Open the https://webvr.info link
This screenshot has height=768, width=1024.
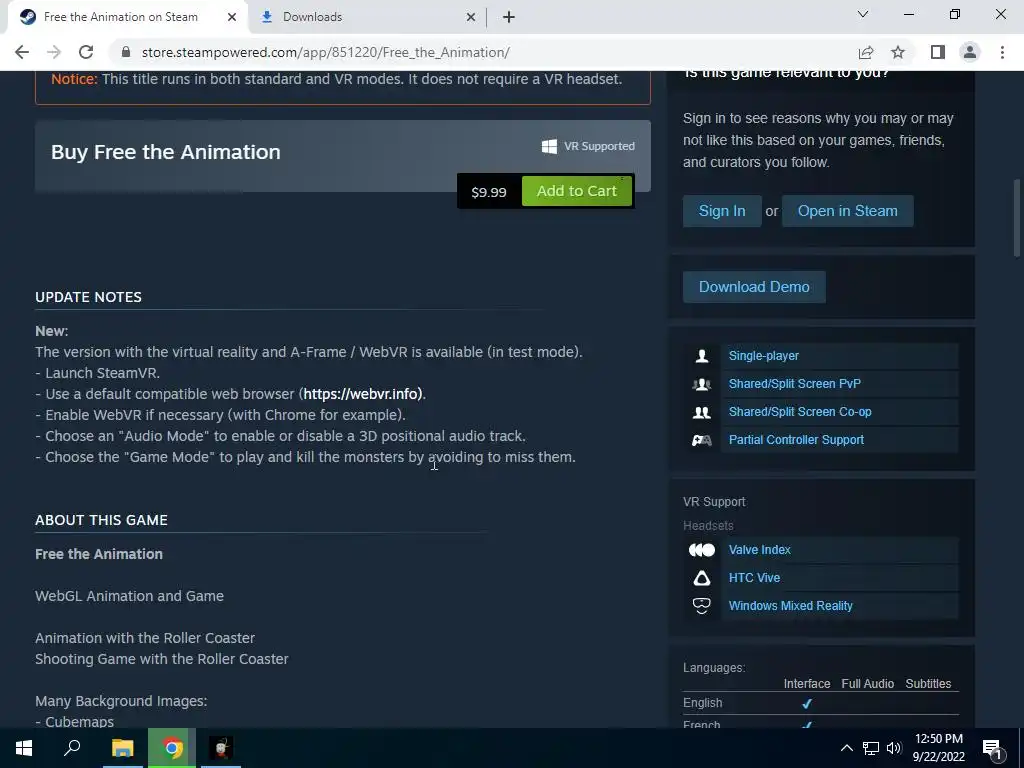coord(362,394)
